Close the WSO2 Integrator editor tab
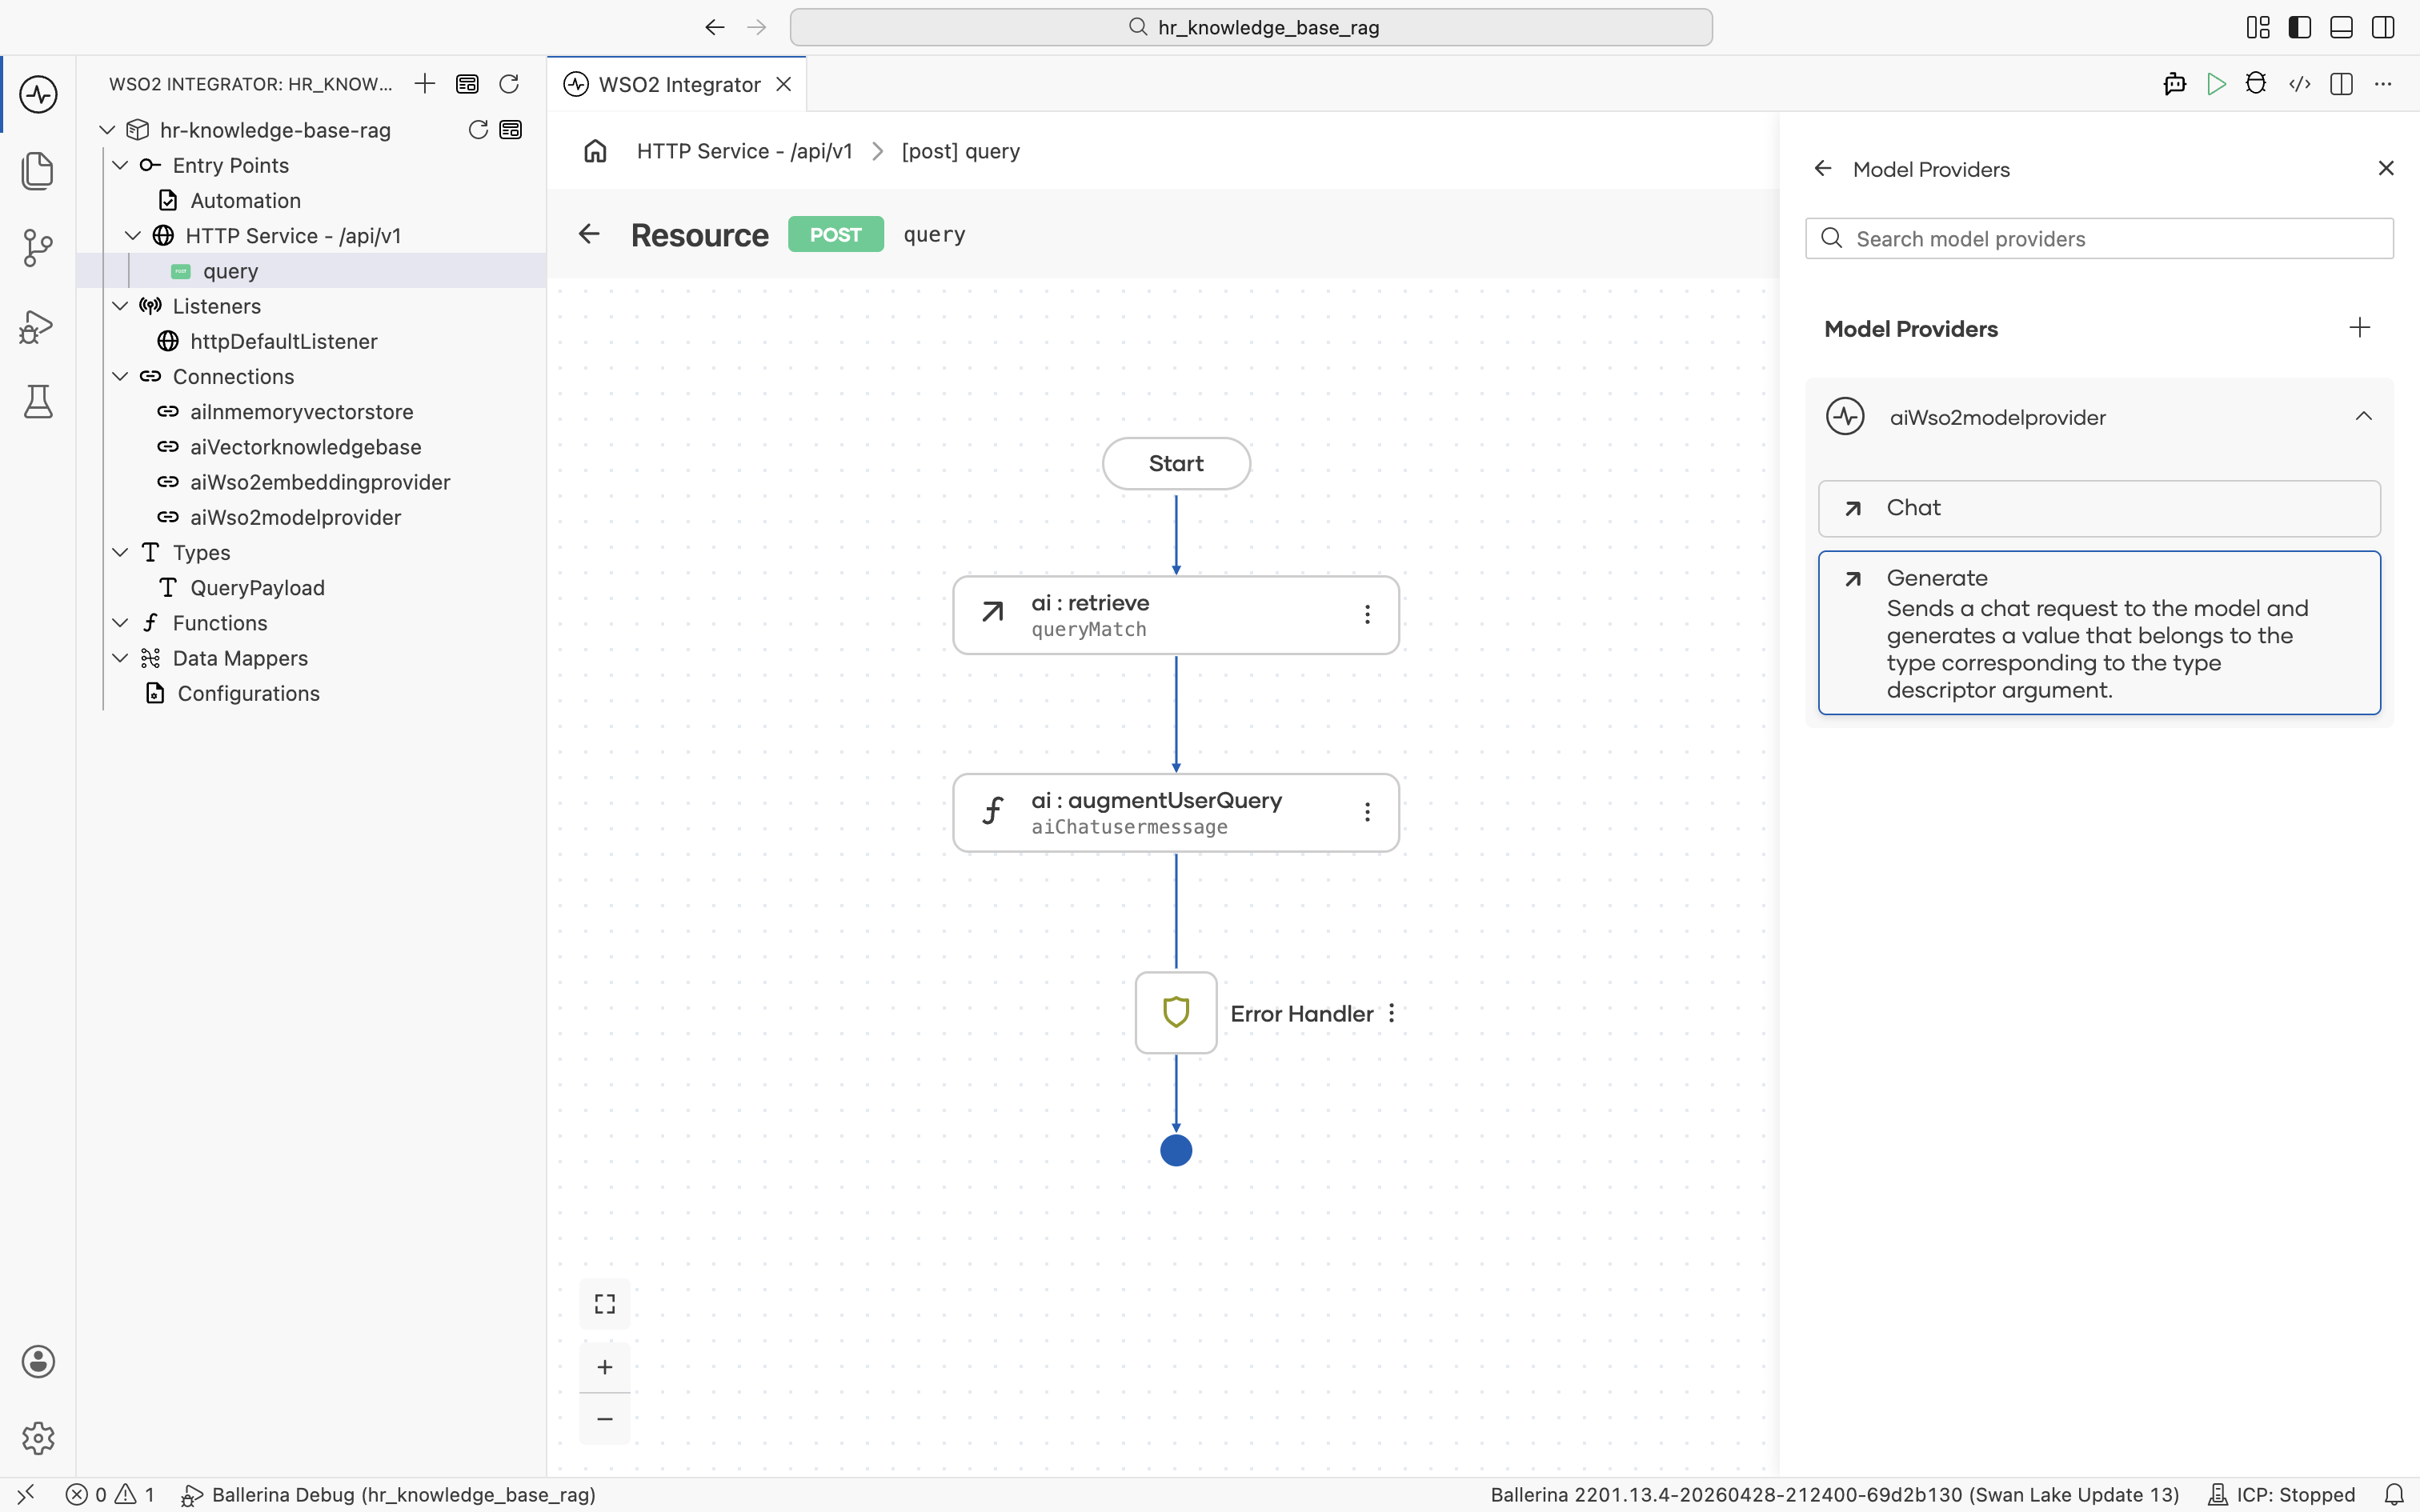Viewport: 2420px width, 1512px height. pos(784,84)
